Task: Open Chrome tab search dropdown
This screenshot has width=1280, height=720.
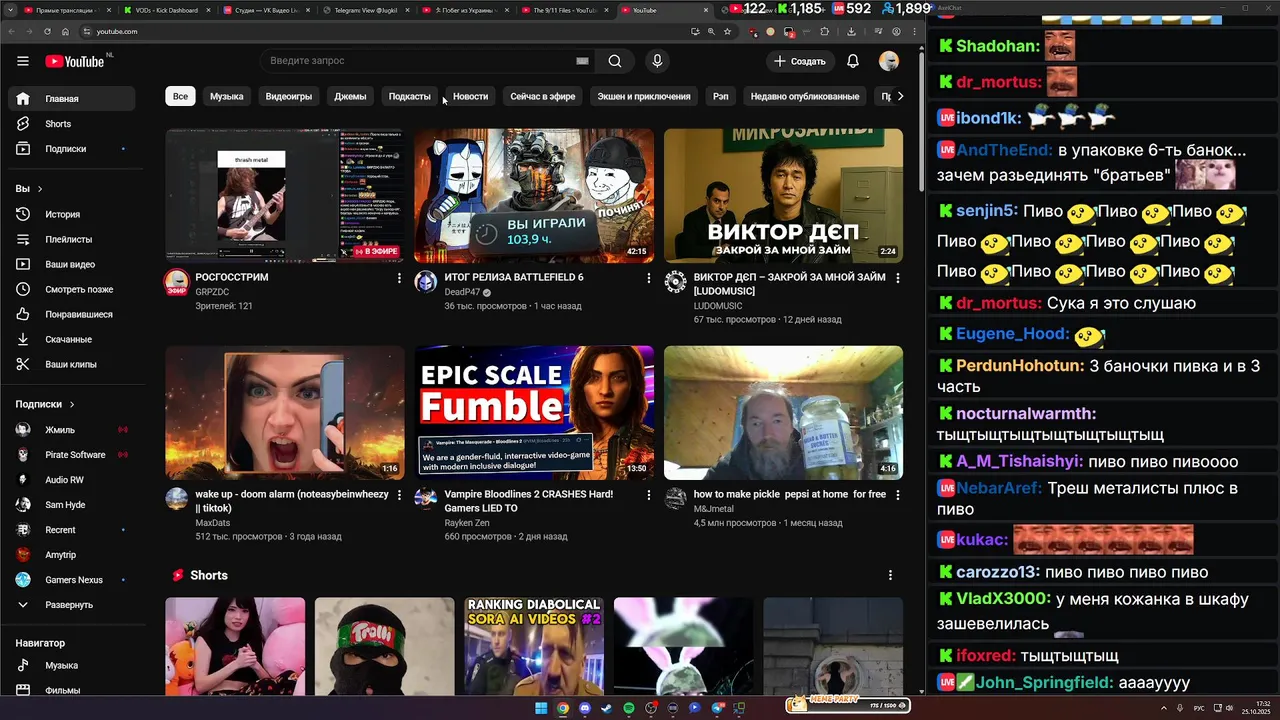Action: (10, 9)
